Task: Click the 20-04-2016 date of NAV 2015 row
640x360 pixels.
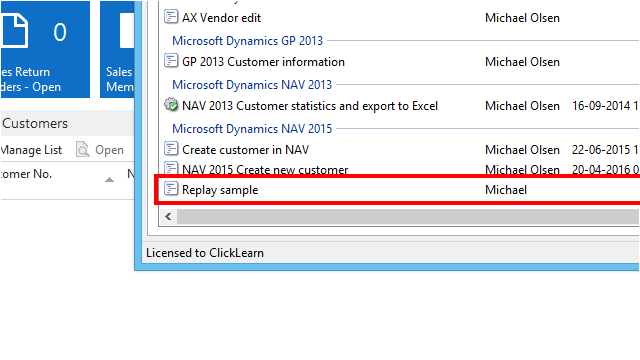Action: point(605,169)
